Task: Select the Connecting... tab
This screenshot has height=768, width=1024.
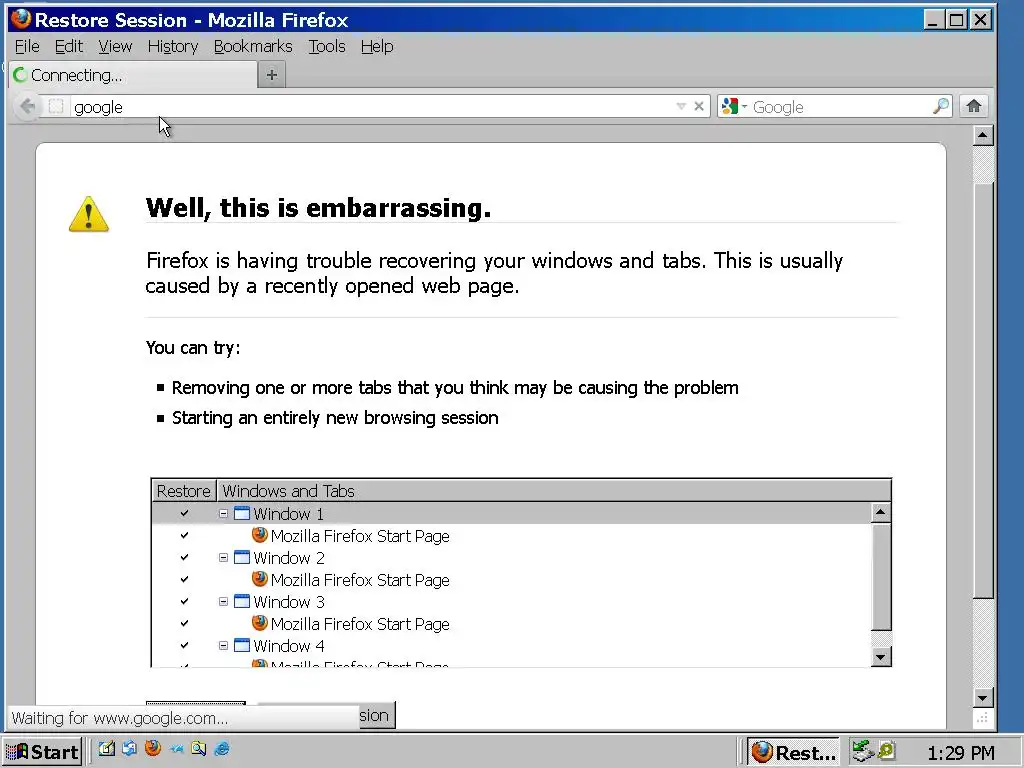Action: [133, 75]
